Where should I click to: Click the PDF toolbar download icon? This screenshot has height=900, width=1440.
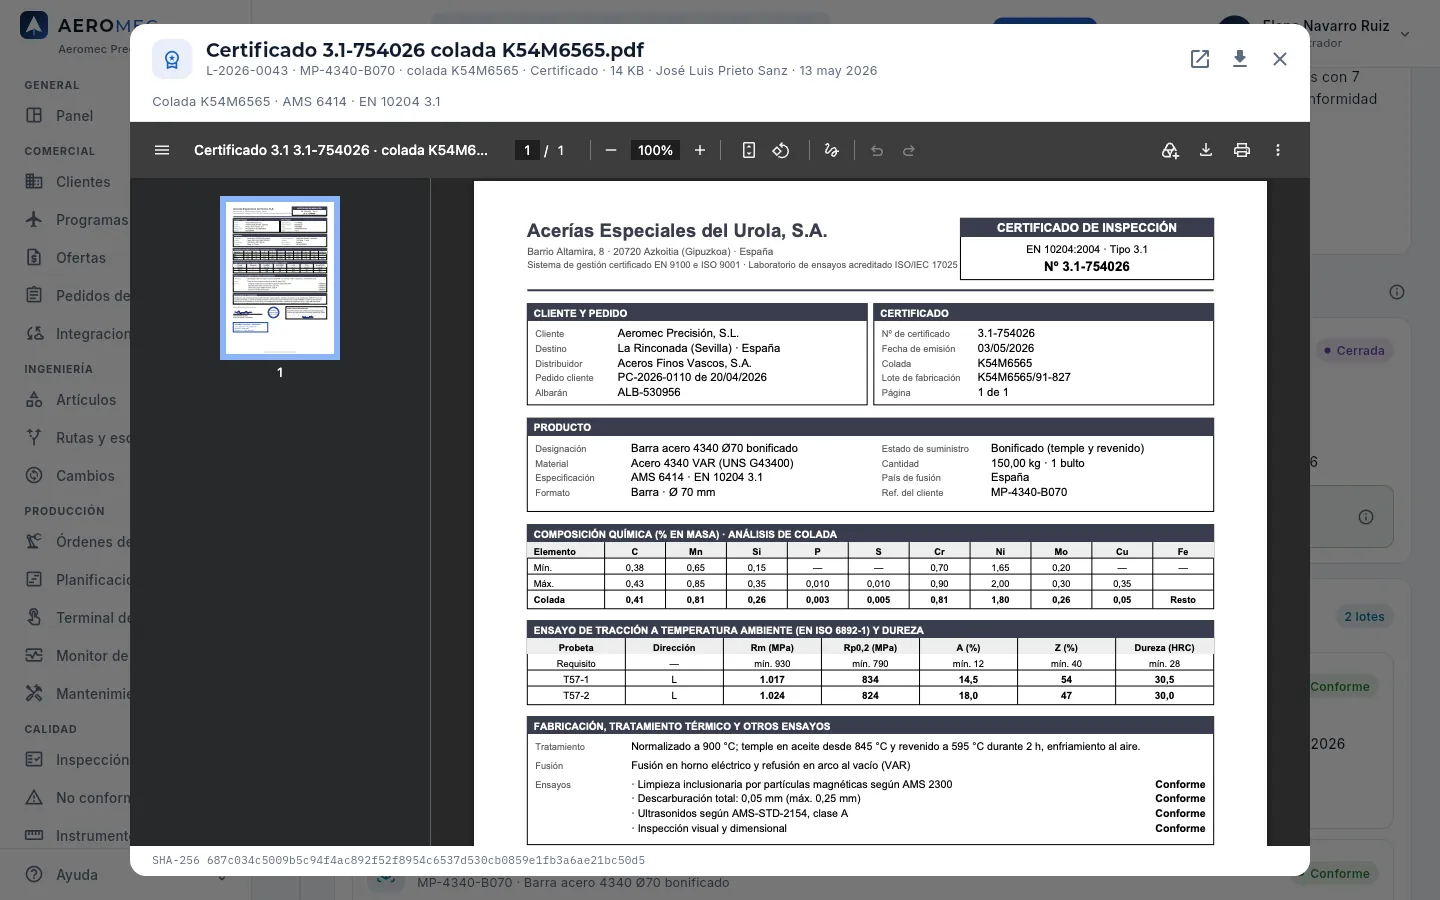[x=1206, y=150]
